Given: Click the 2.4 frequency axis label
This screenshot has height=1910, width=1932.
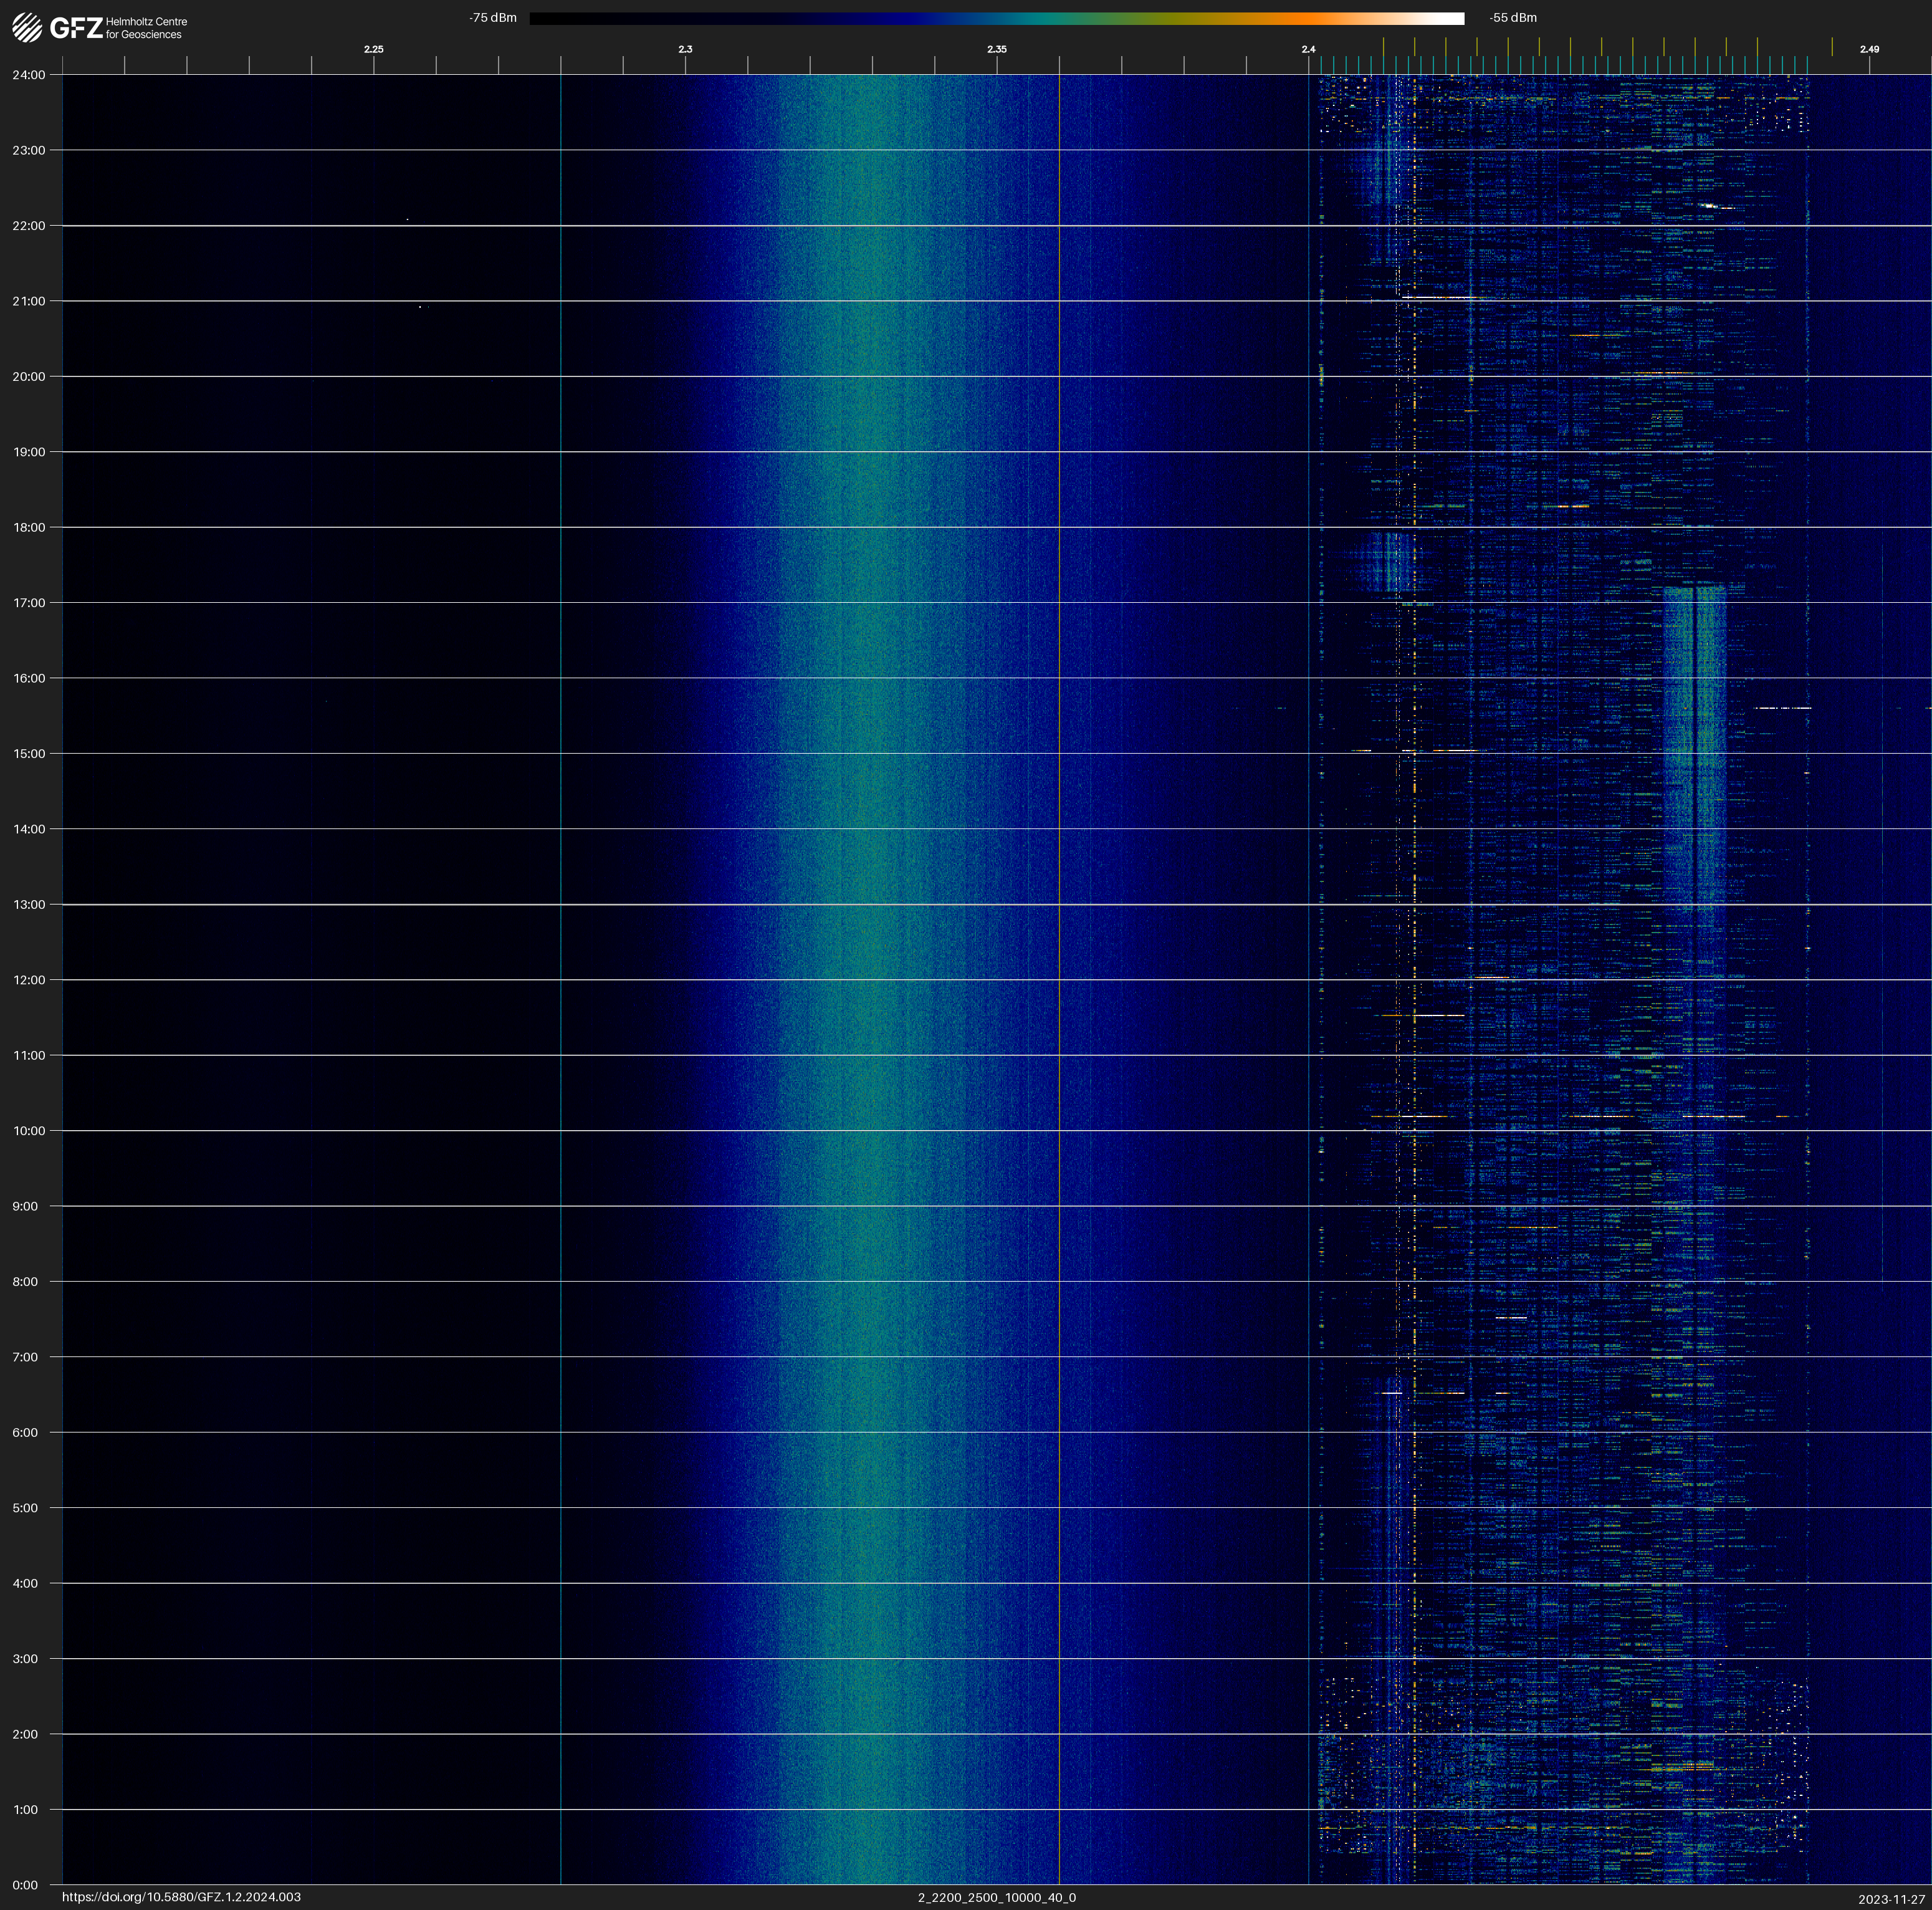Looking at the screenshot, I should 1308,49.
